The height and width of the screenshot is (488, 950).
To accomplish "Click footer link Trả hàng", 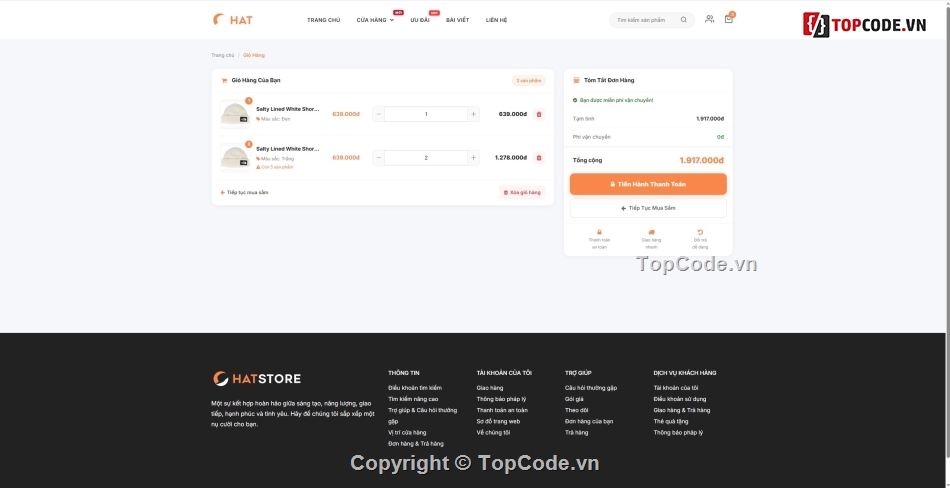I will point(577,432).
